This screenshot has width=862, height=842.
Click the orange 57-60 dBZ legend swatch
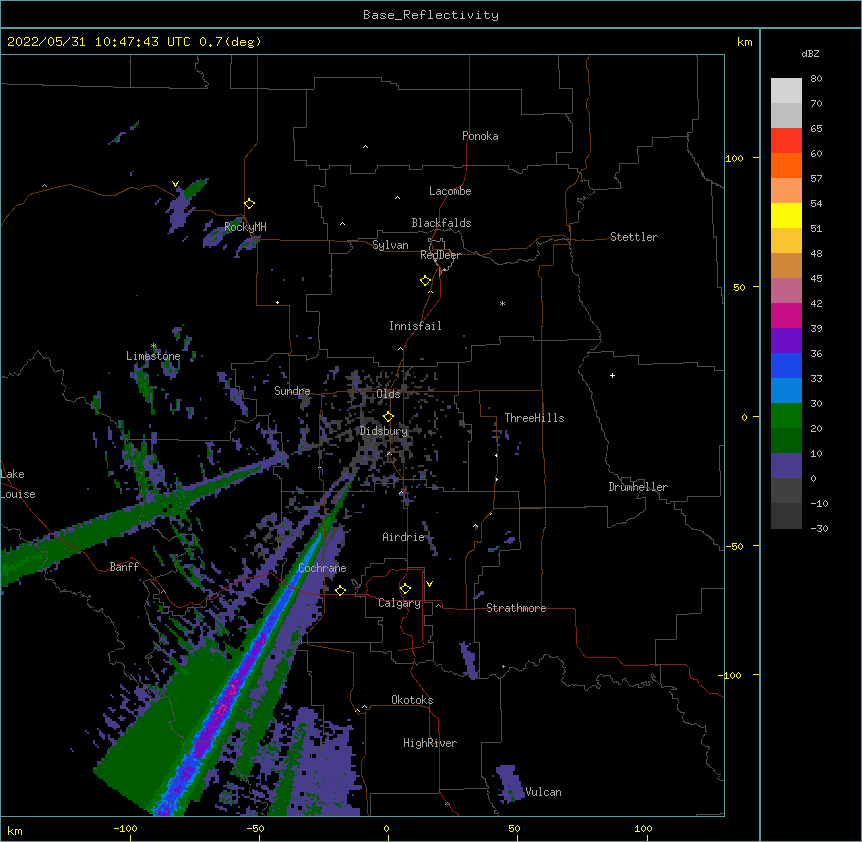point(786,165)
